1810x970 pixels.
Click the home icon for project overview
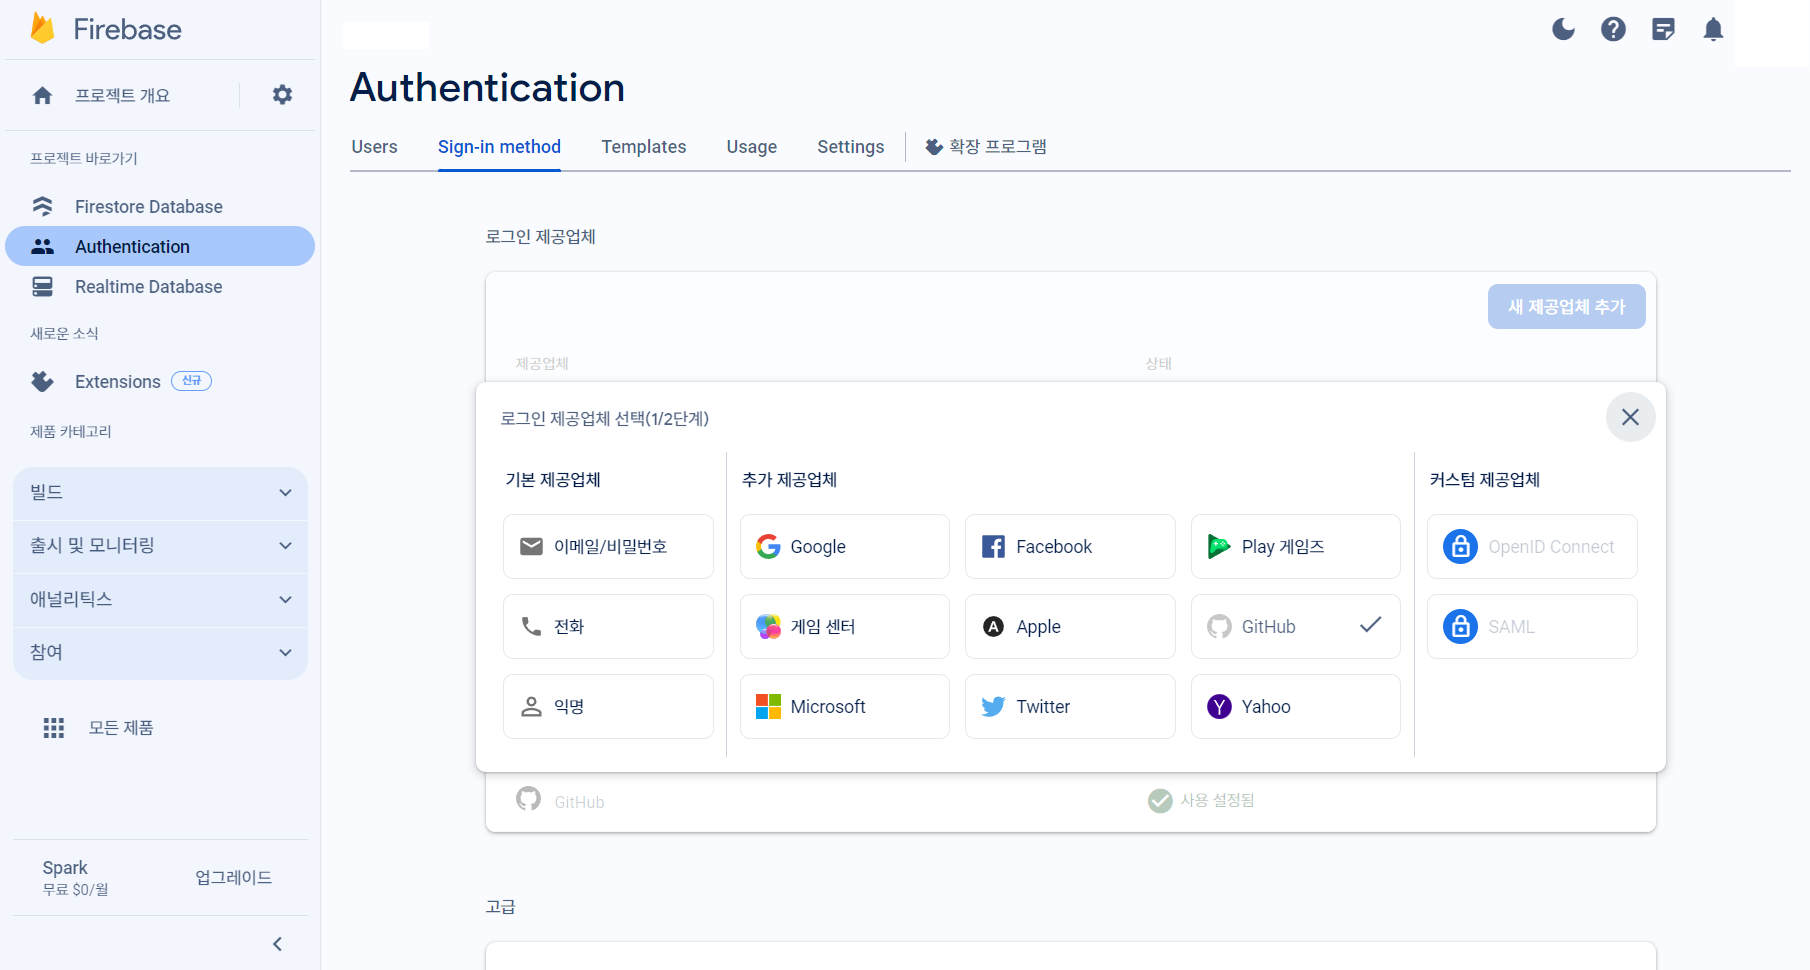pos(42,95)
